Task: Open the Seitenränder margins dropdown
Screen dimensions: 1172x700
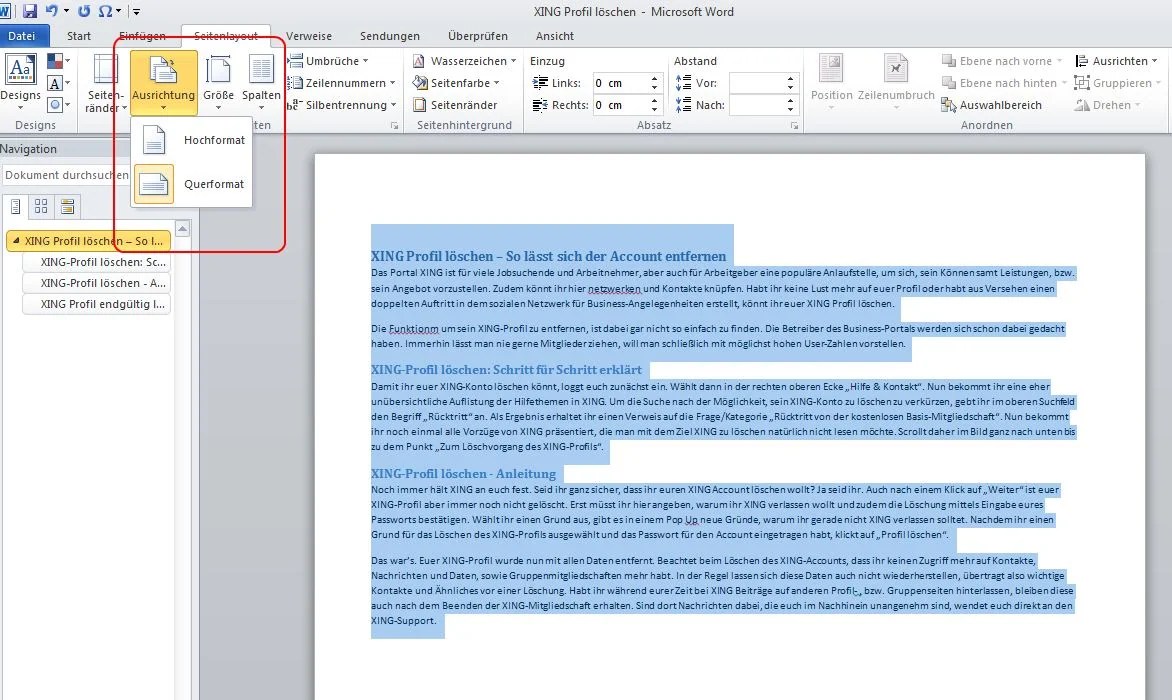Action: (x=105, y=83)
